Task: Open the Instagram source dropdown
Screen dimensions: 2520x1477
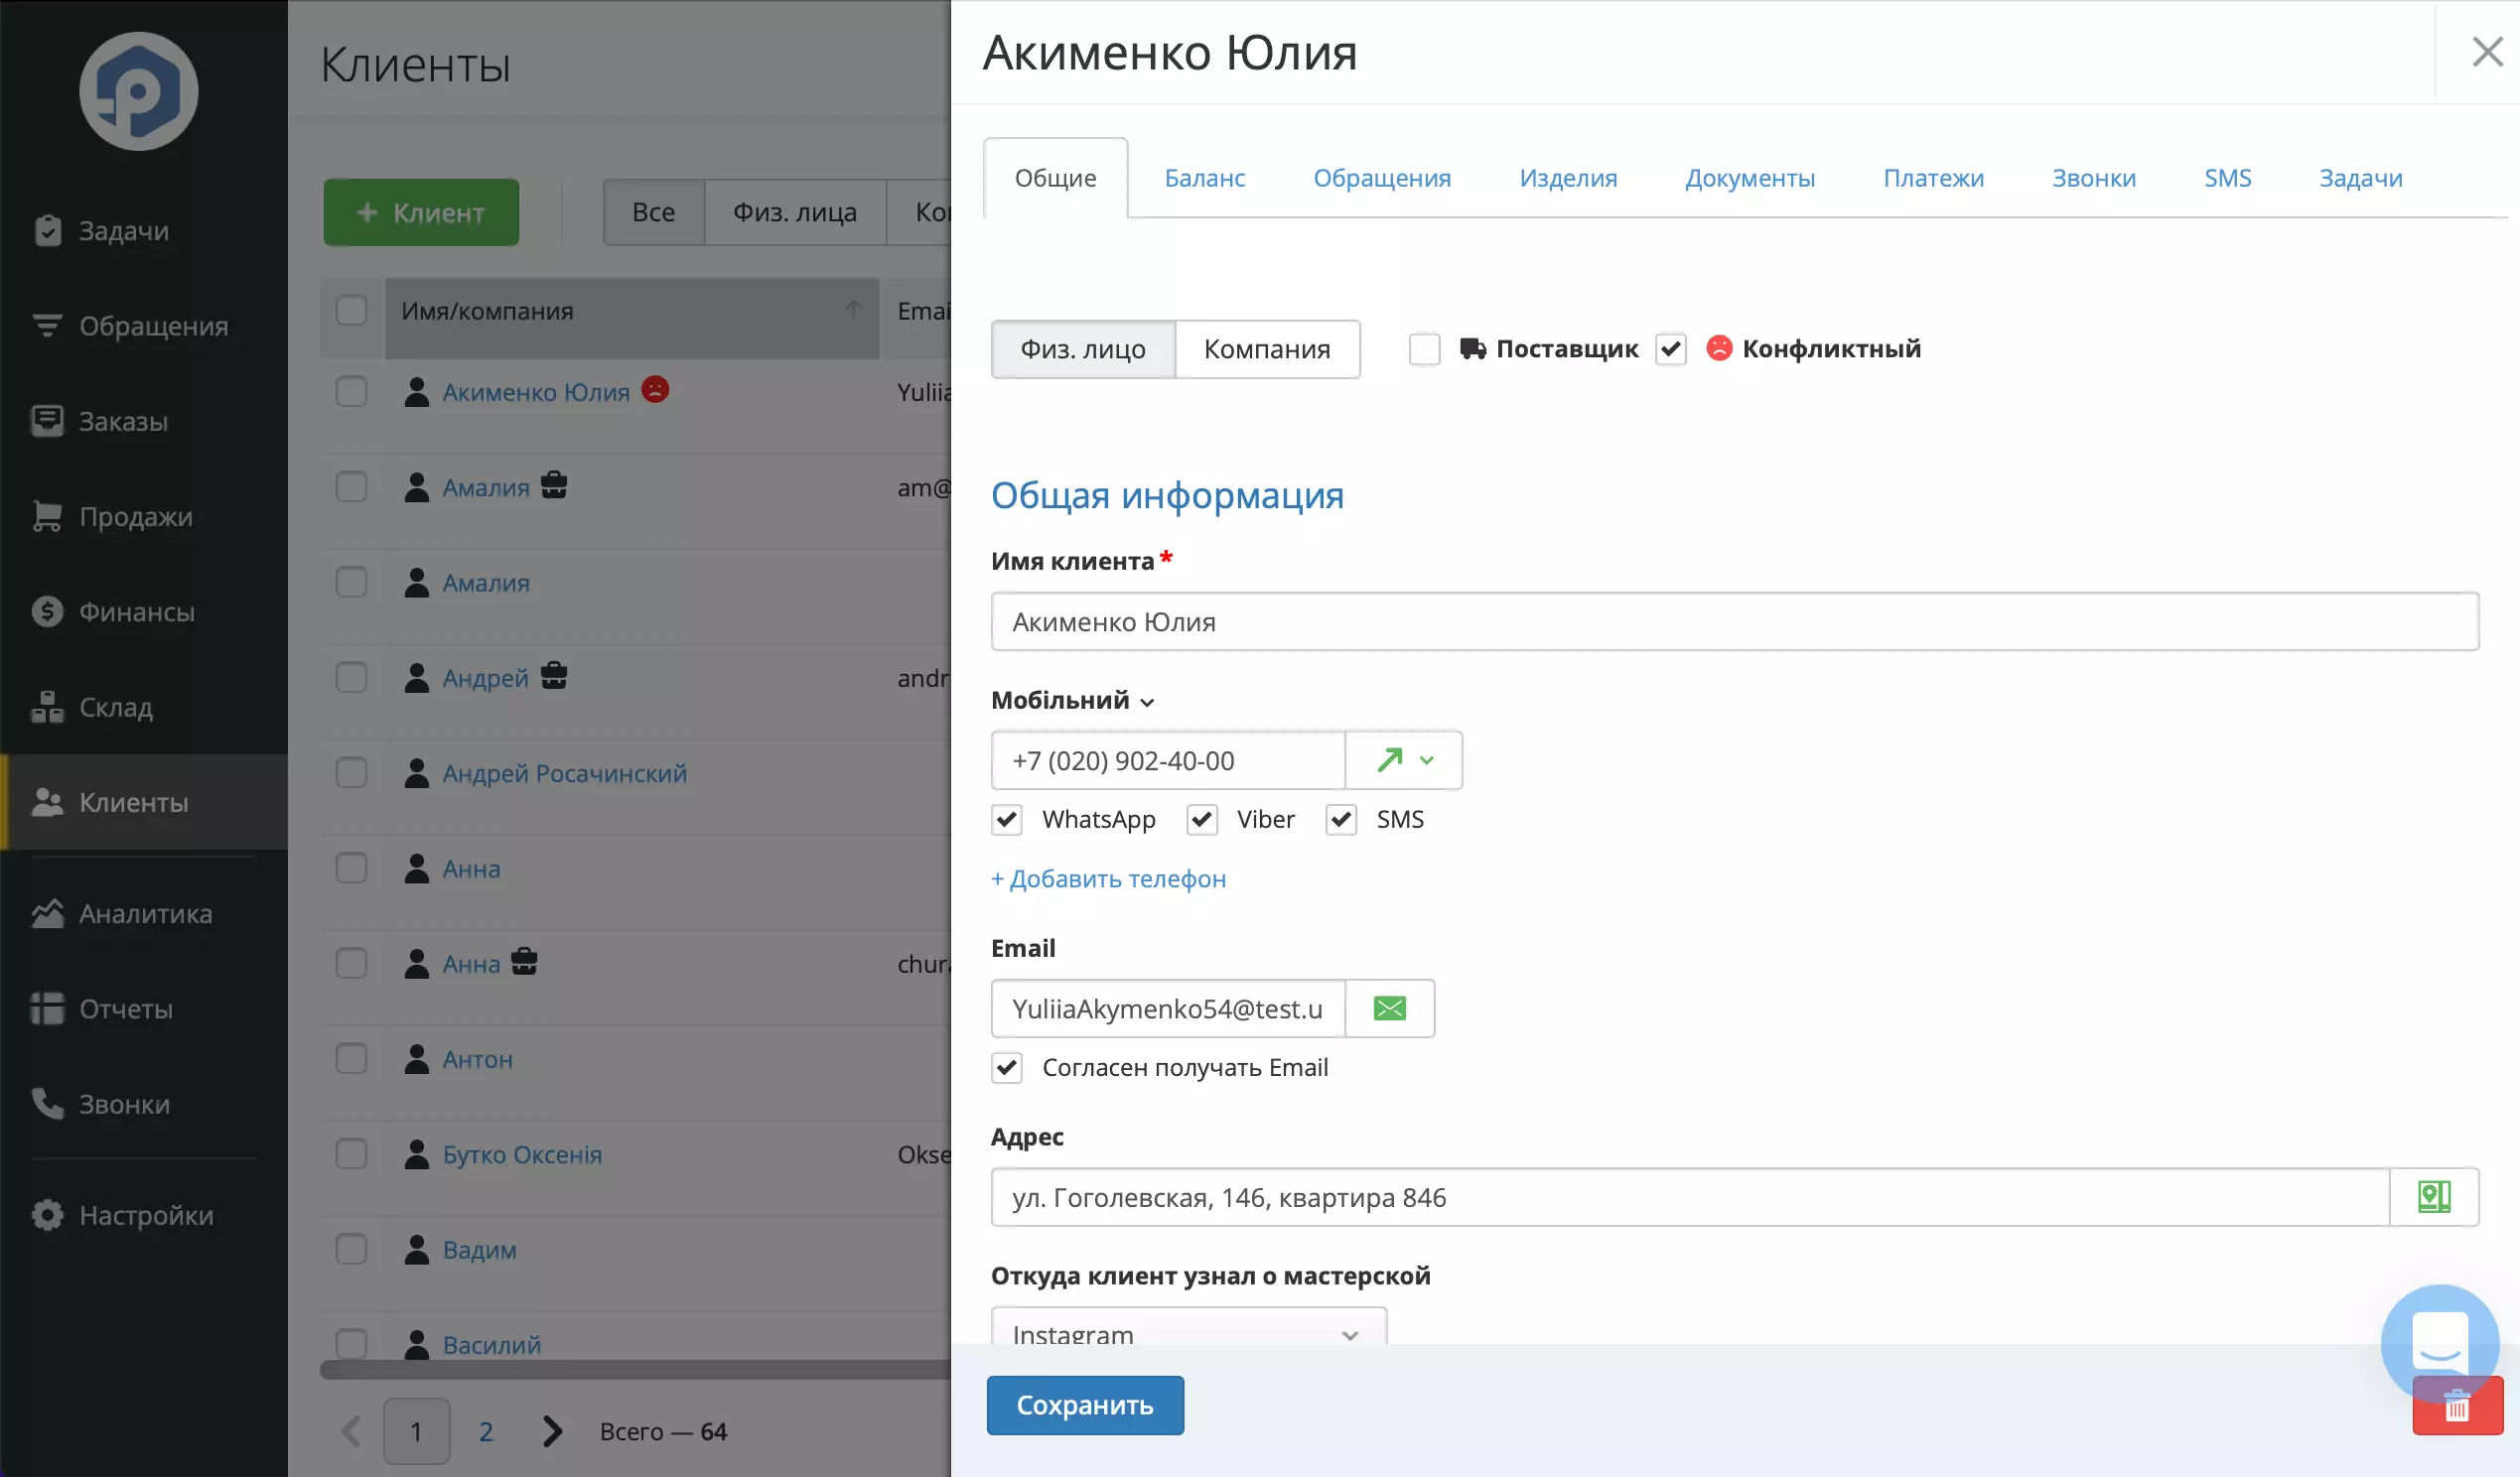Action: click(1188, 1327)
